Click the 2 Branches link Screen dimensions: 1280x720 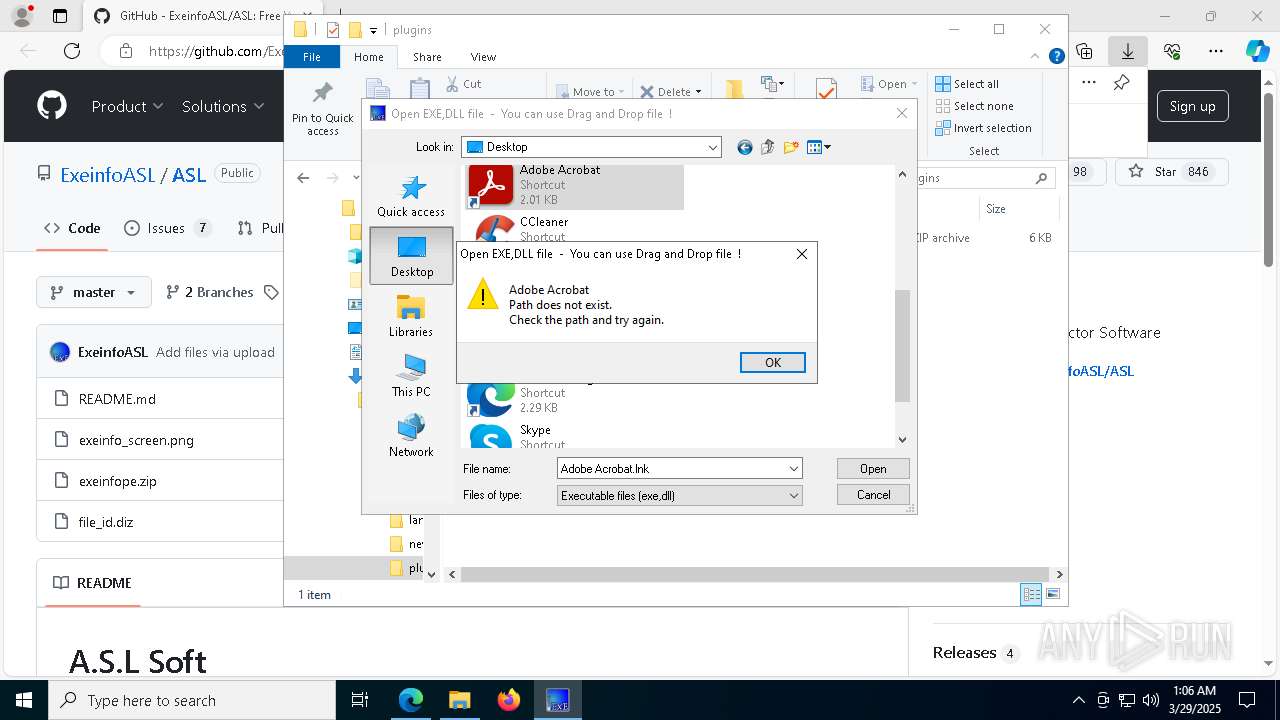209,292
